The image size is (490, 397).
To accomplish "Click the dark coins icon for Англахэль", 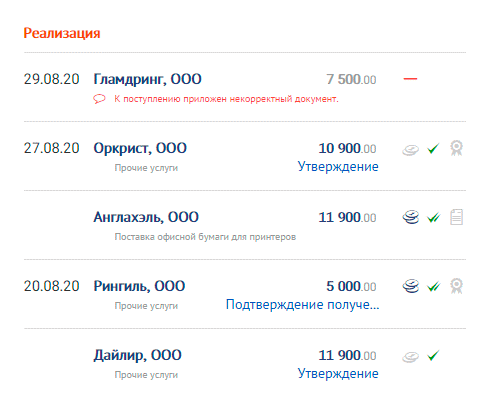I will point(410,217).
